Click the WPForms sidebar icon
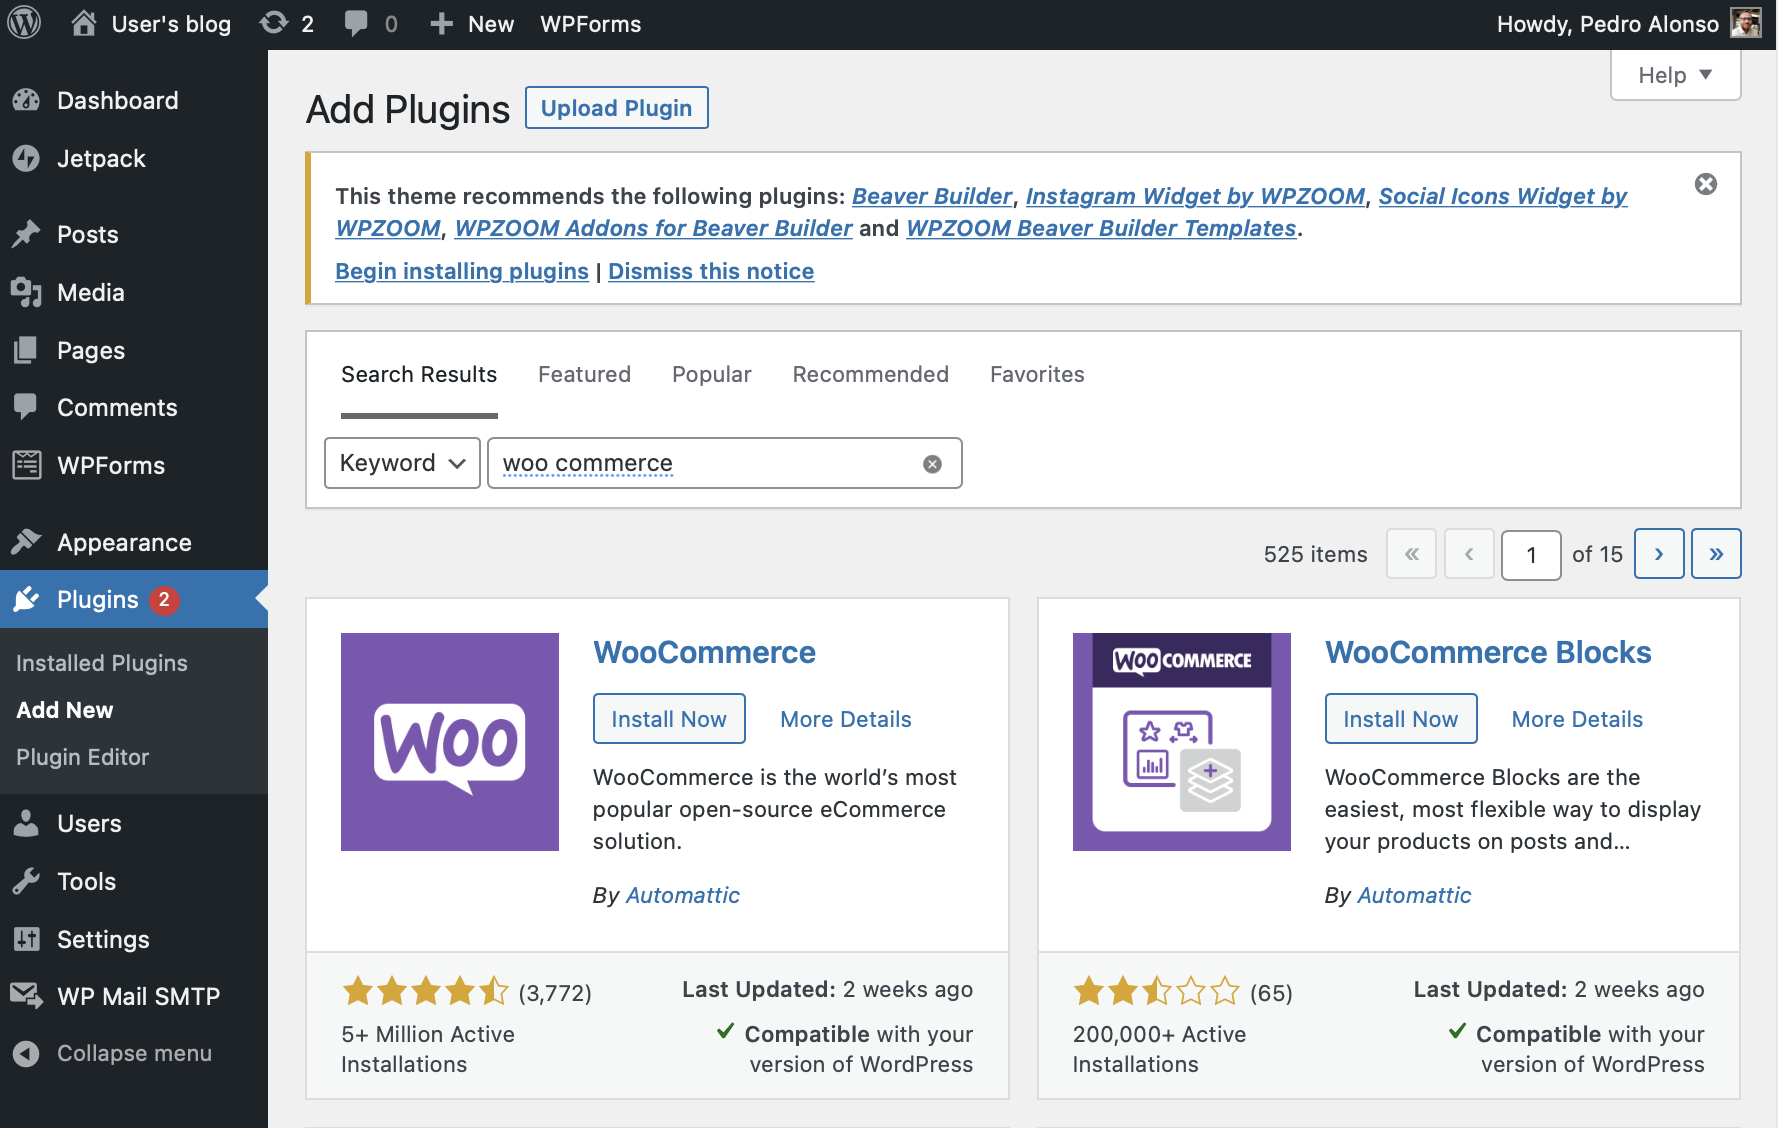This screenshot has width=1778, height=1128. [27, 465]
